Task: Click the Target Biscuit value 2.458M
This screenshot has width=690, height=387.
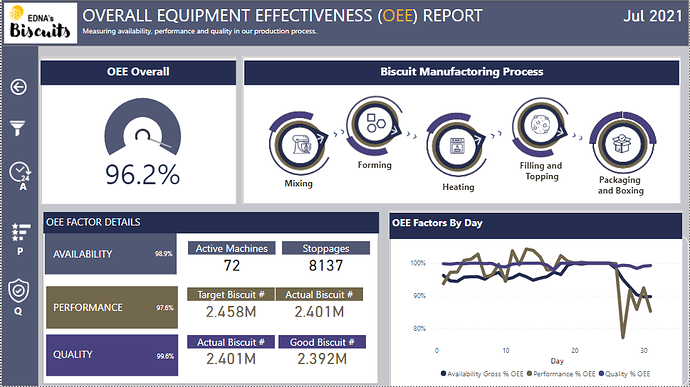Action: coord(231,312)
